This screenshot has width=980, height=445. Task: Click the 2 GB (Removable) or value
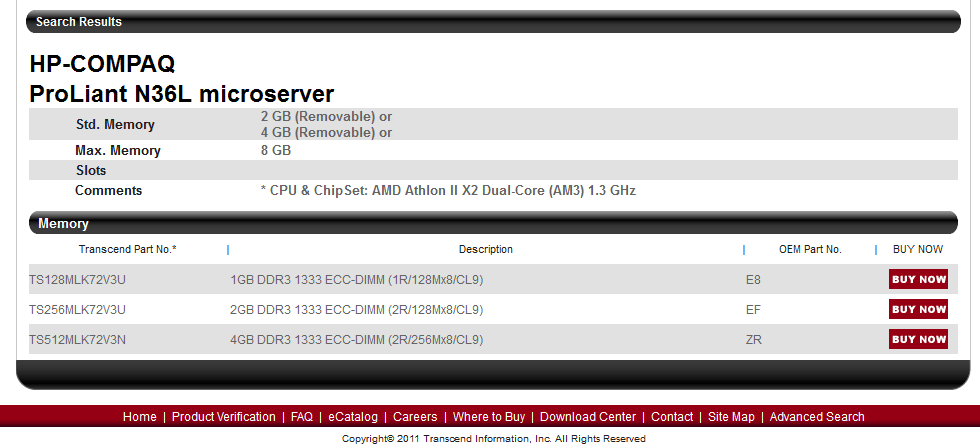[x=326, y=117]
